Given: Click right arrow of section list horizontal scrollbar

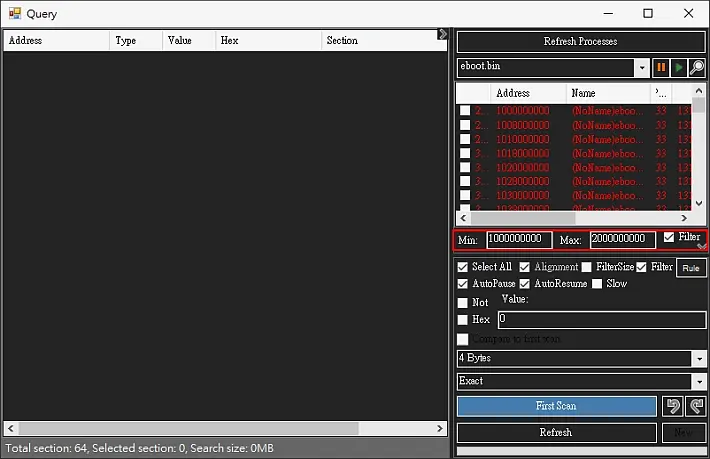Looking at the screenshot, I should click(684, 218).
